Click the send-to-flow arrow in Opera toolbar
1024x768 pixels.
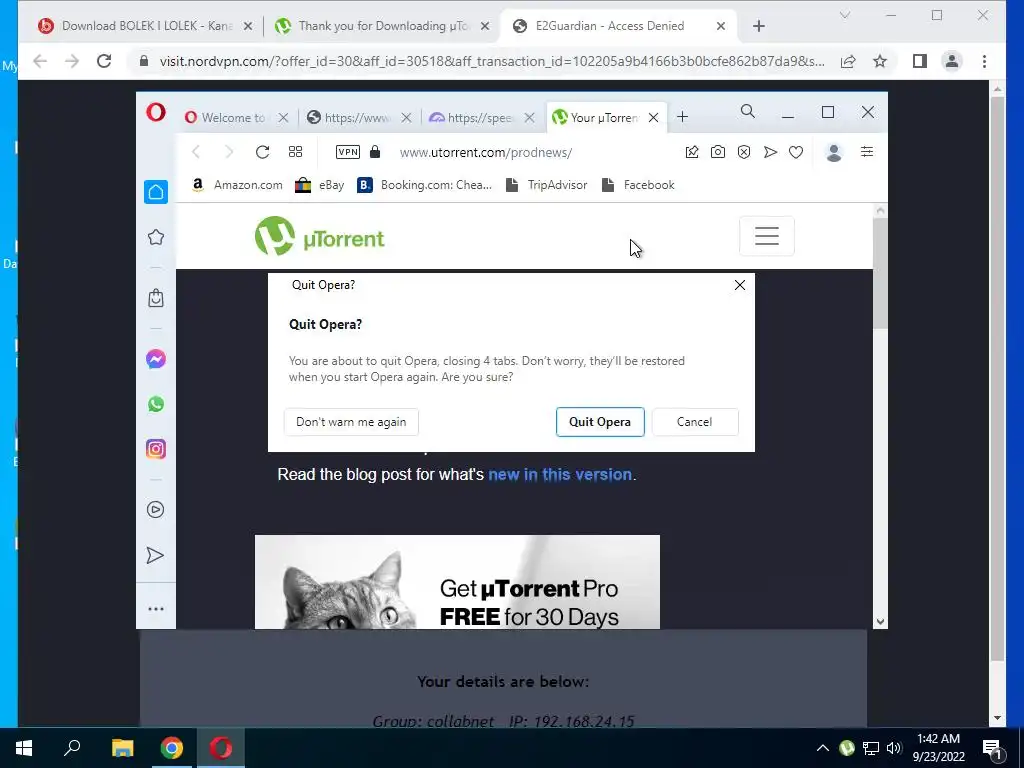[x=770, y=152]
